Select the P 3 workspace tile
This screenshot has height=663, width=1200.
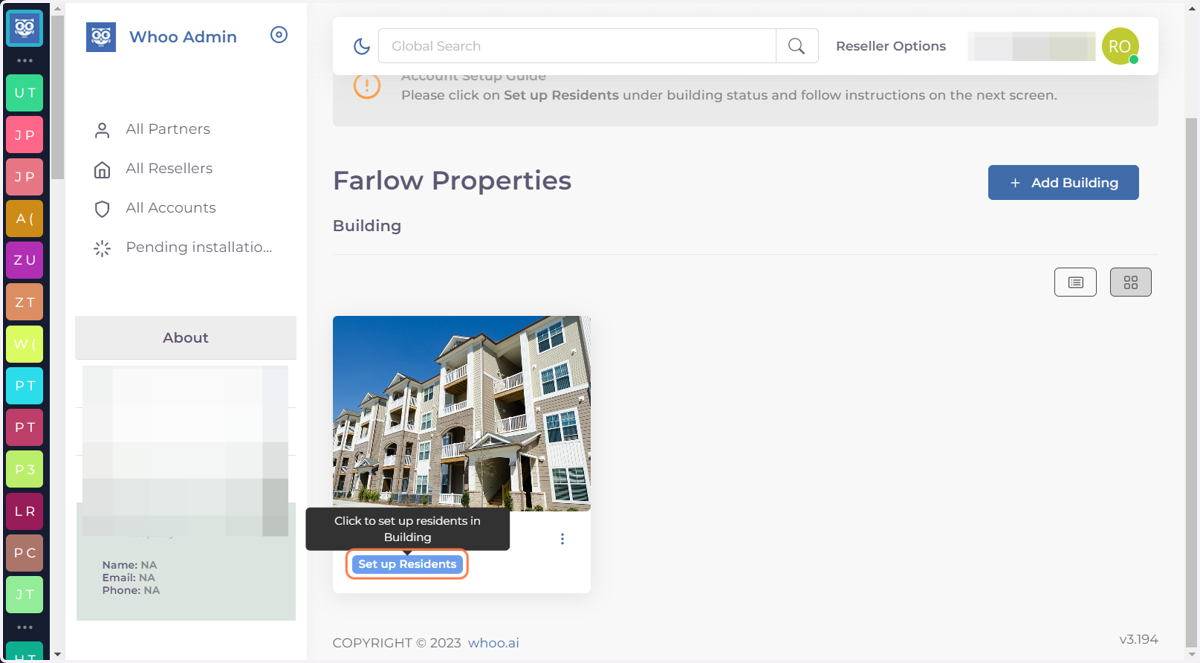pyautogui.click(x=25, y=469)
